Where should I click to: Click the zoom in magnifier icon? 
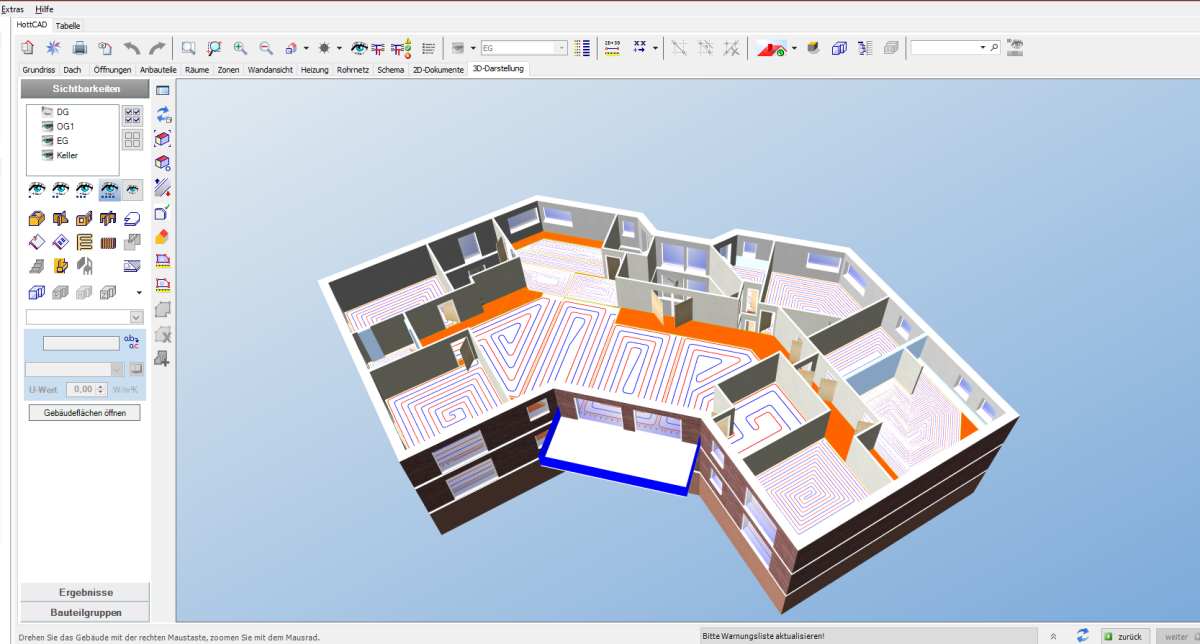pyautogui.click(x=240, y=47)
